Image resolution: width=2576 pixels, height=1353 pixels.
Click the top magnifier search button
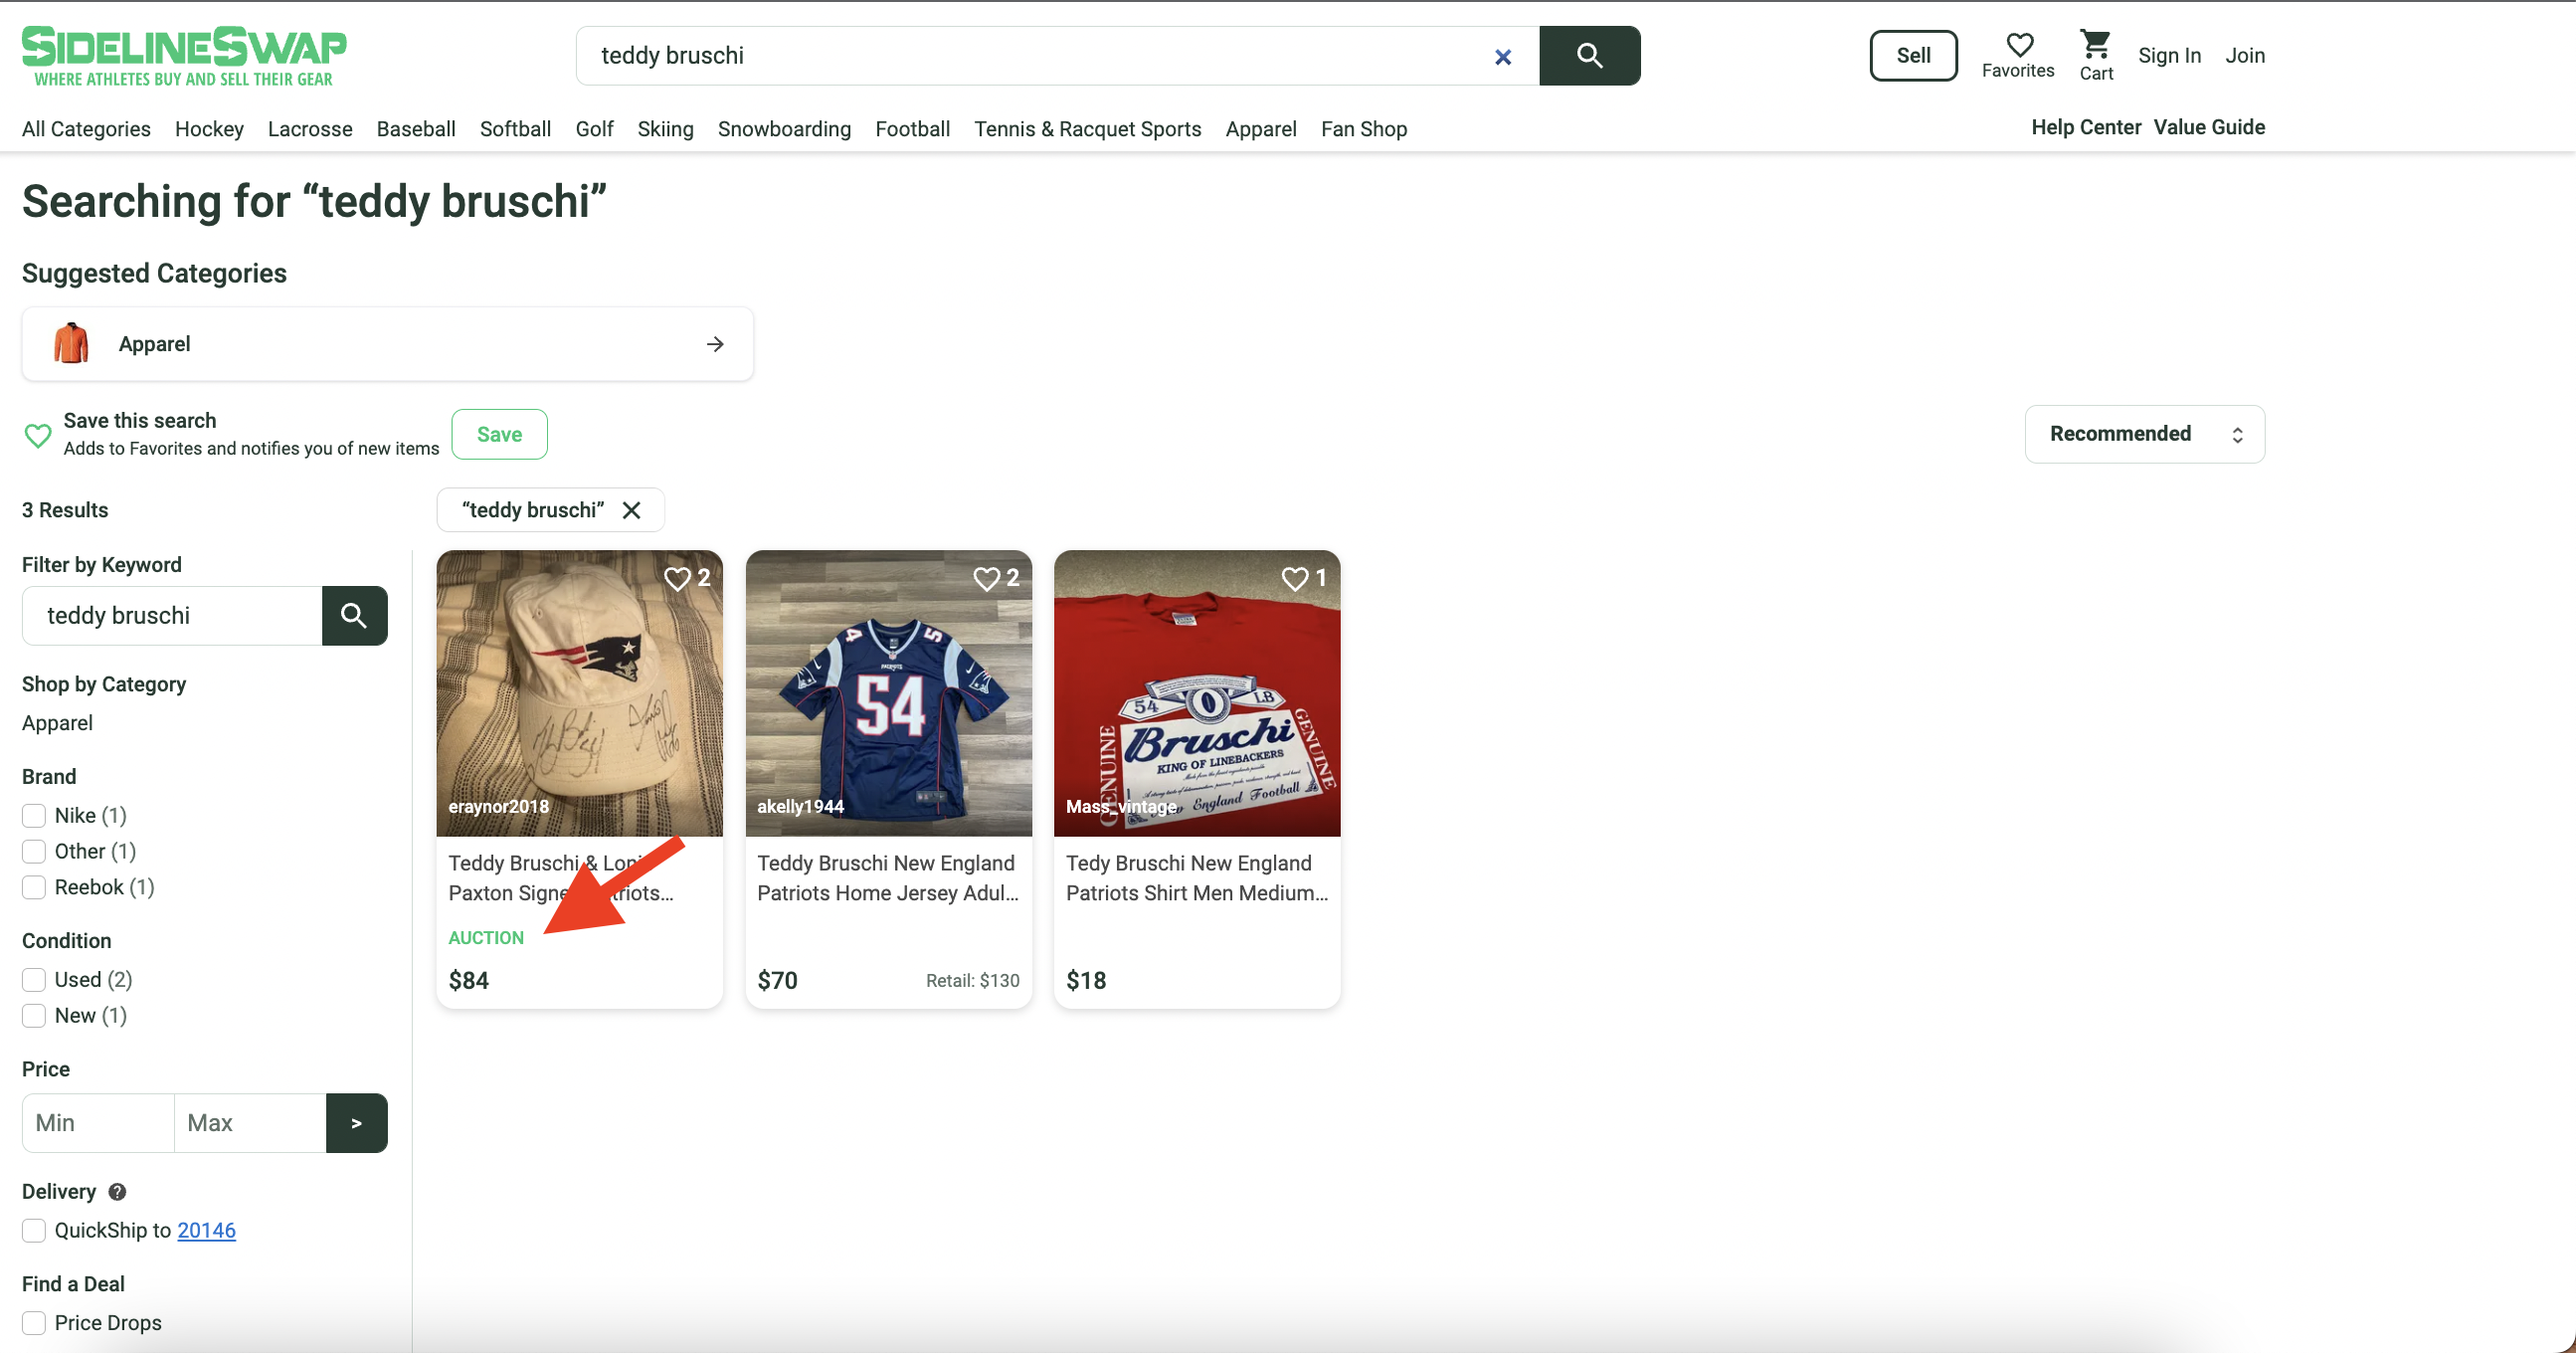1589,56
